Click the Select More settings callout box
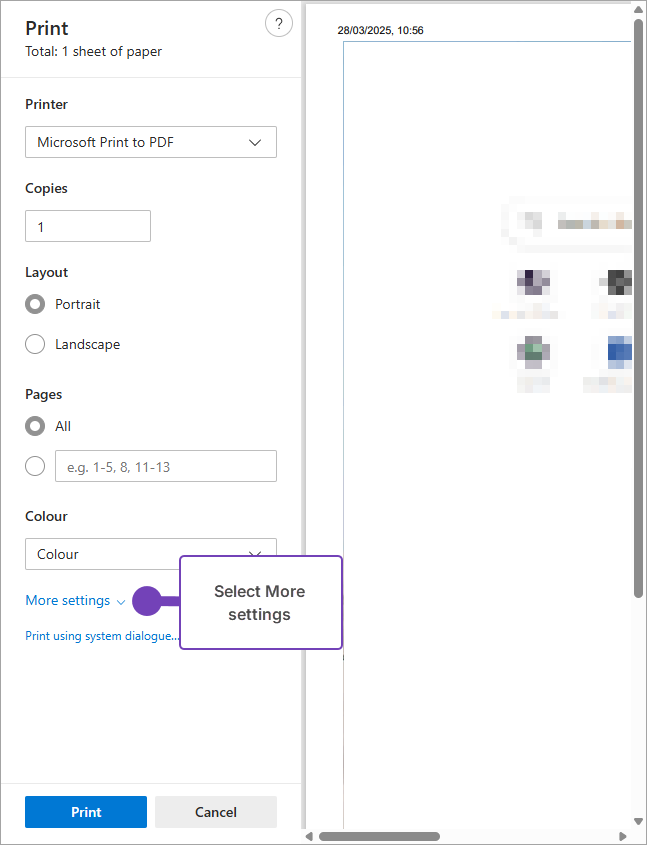This screenshot has width=647, height=845. tap(260, 603)
